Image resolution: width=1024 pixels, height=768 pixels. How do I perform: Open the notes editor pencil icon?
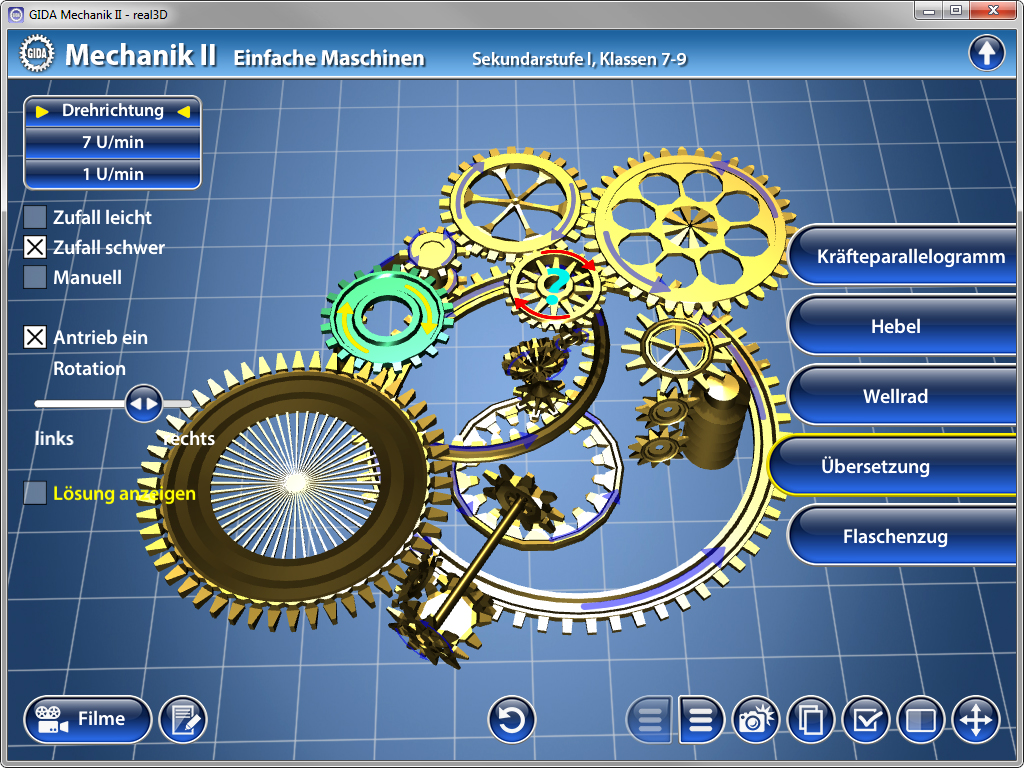(183, 719)
